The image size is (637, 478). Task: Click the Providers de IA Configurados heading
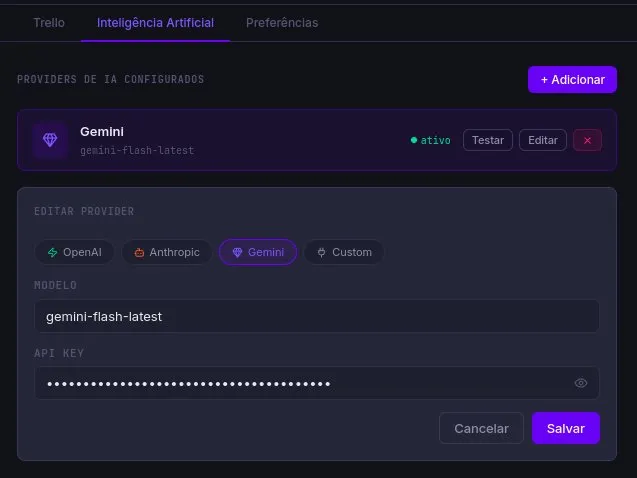pyautogui.click(x=110, y=79)
